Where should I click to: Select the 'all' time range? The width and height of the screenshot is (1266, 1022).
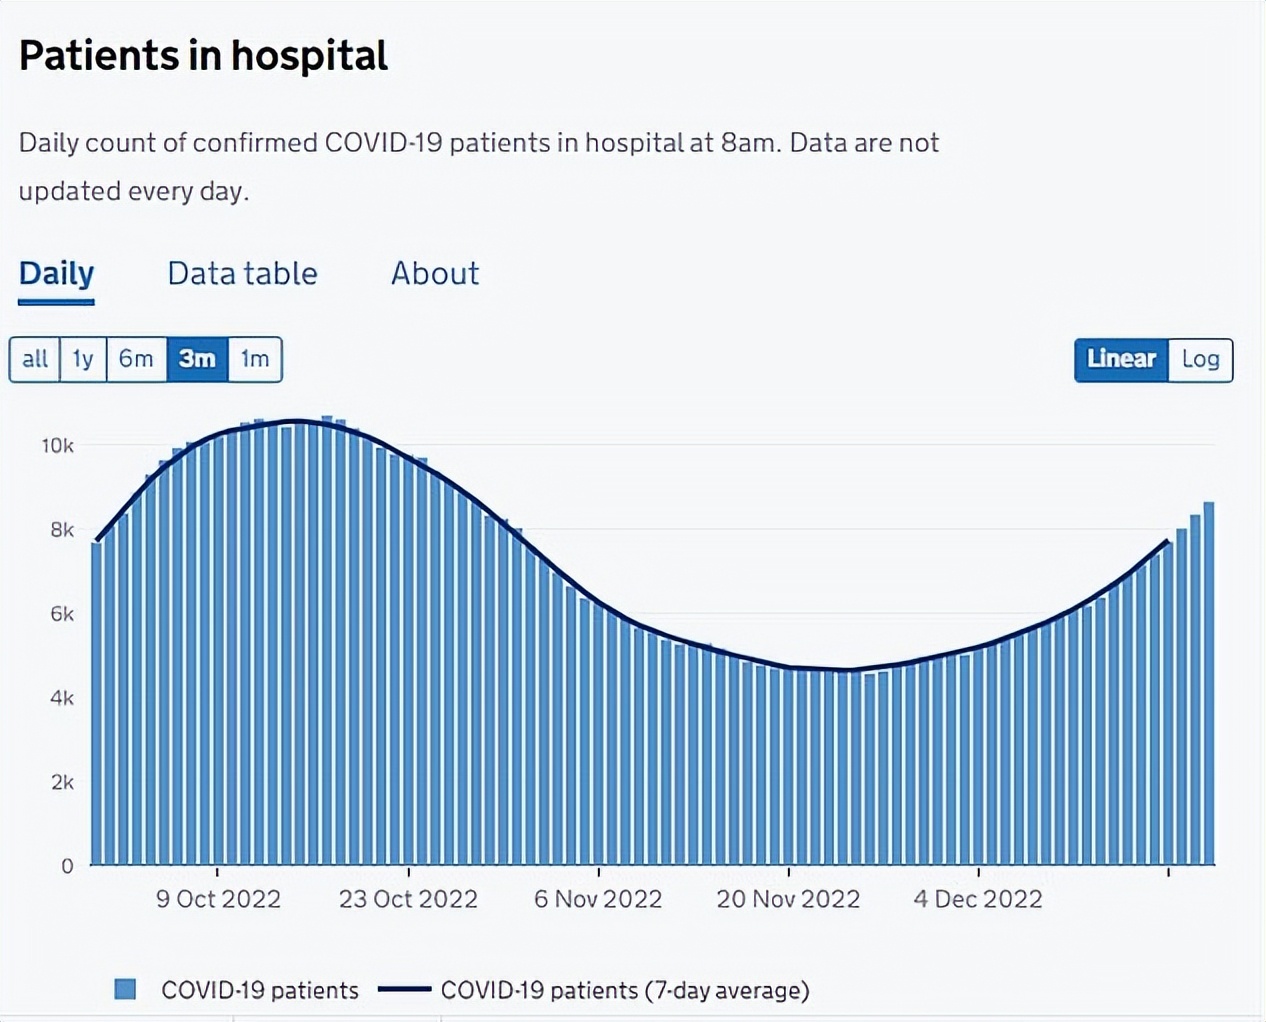(x=35, y=359)
